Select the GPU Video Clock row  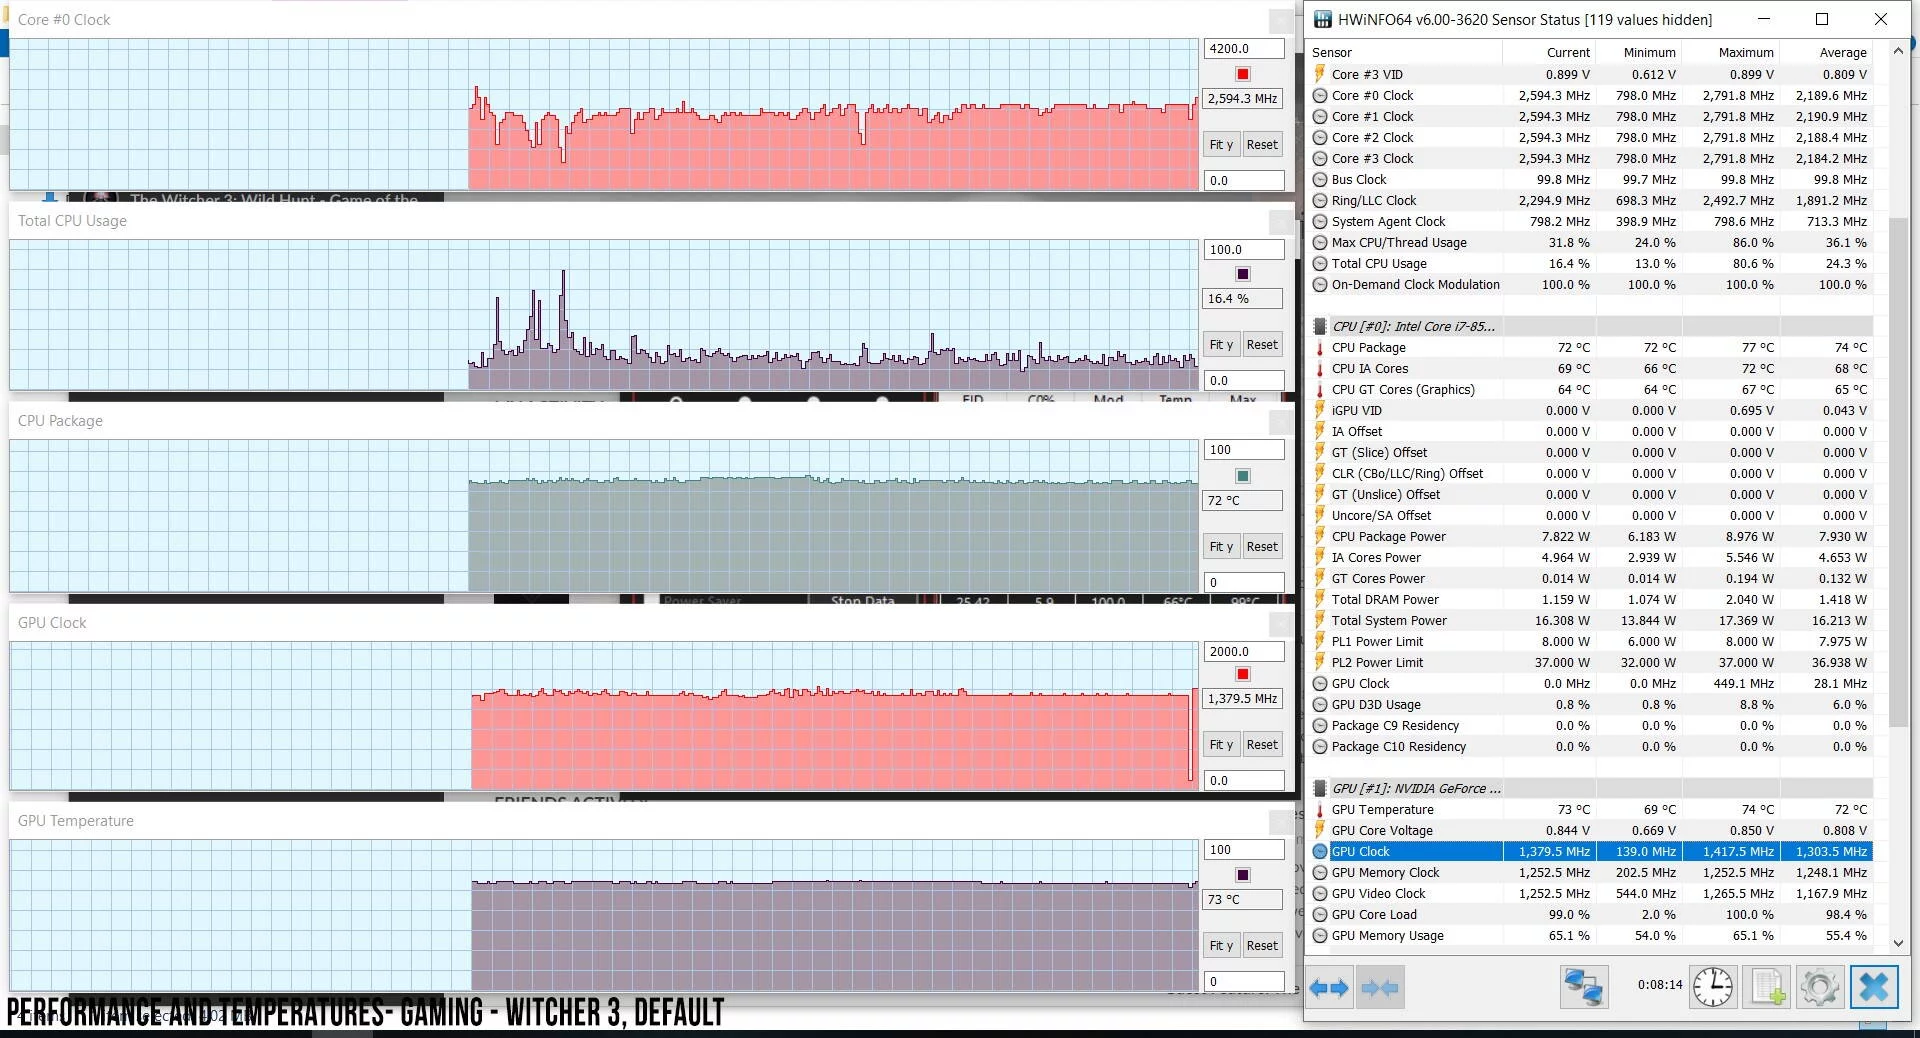coord(1590,893)
